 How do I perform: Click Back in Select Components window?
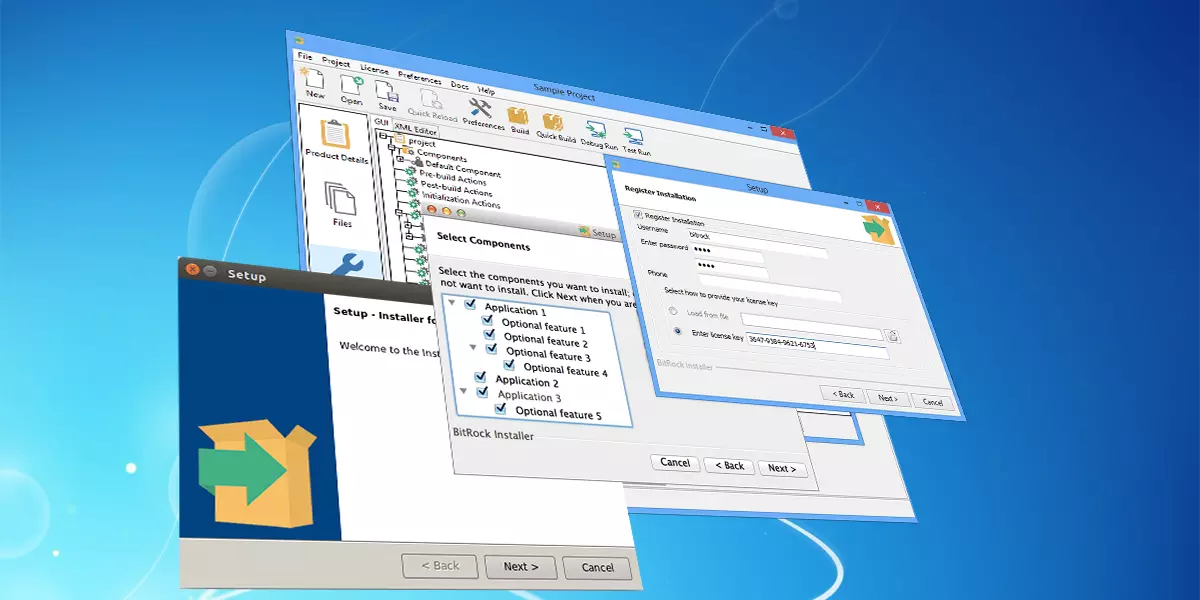click(728, 465)
